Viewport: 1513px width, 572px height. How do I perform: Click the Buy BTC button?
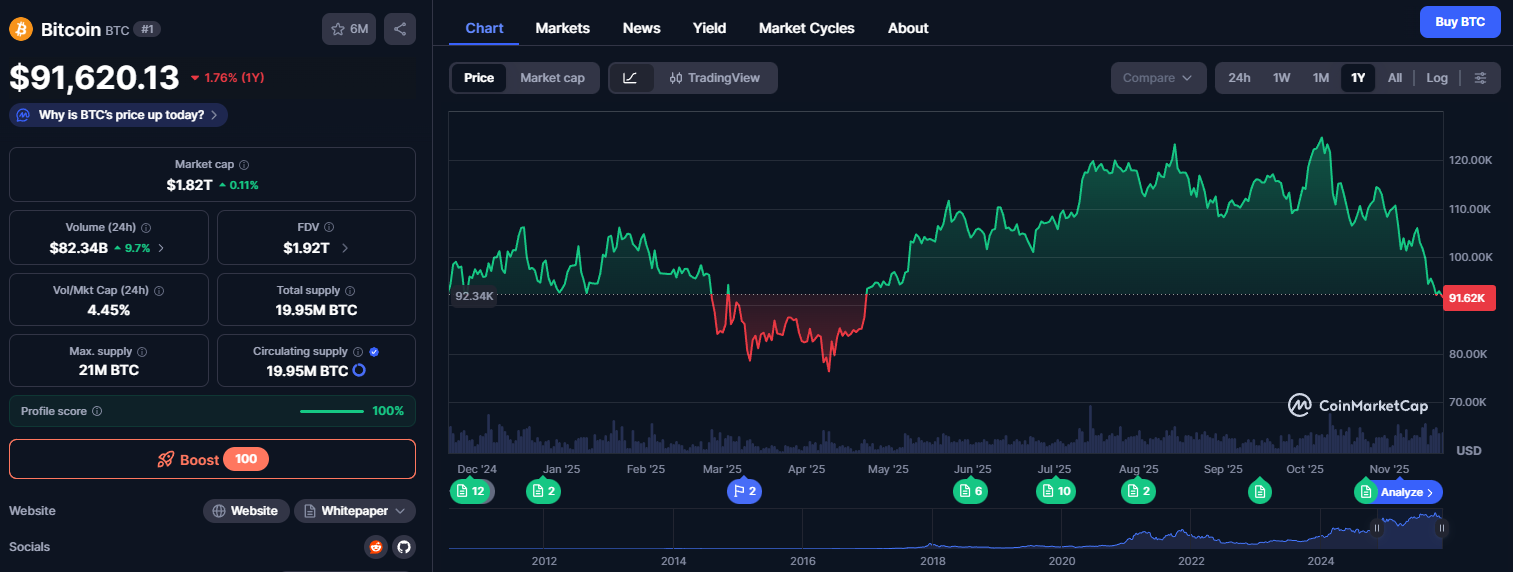pyautogui.click(x=1460, y=22)
